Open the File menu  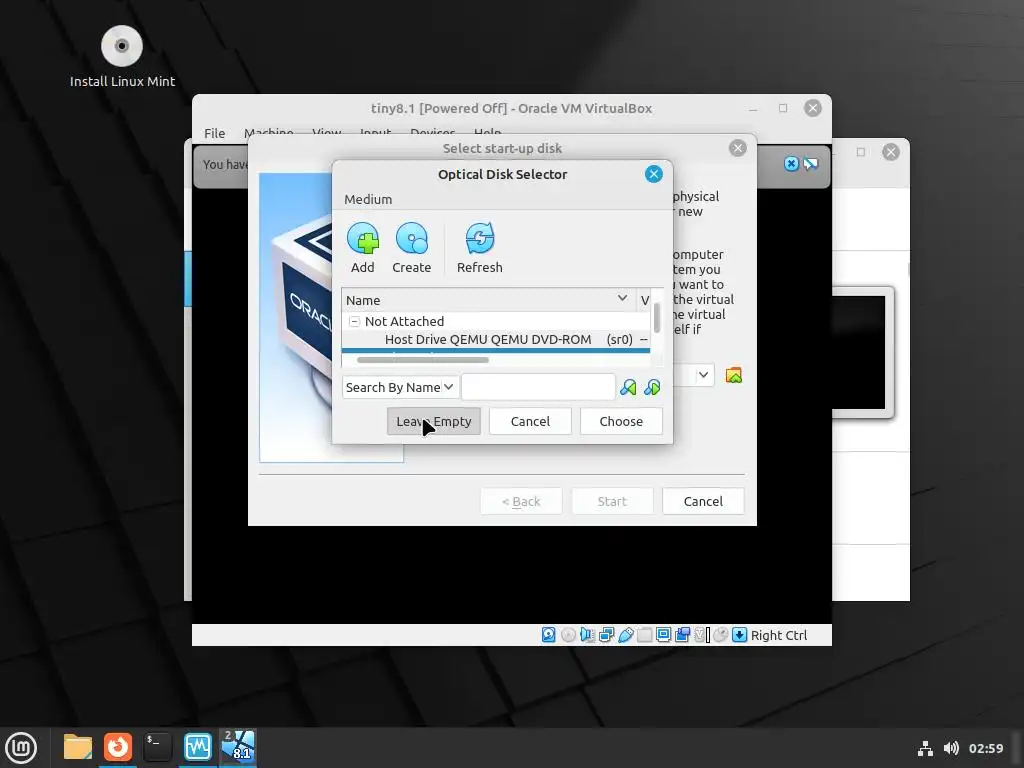[x=214, y=133]
